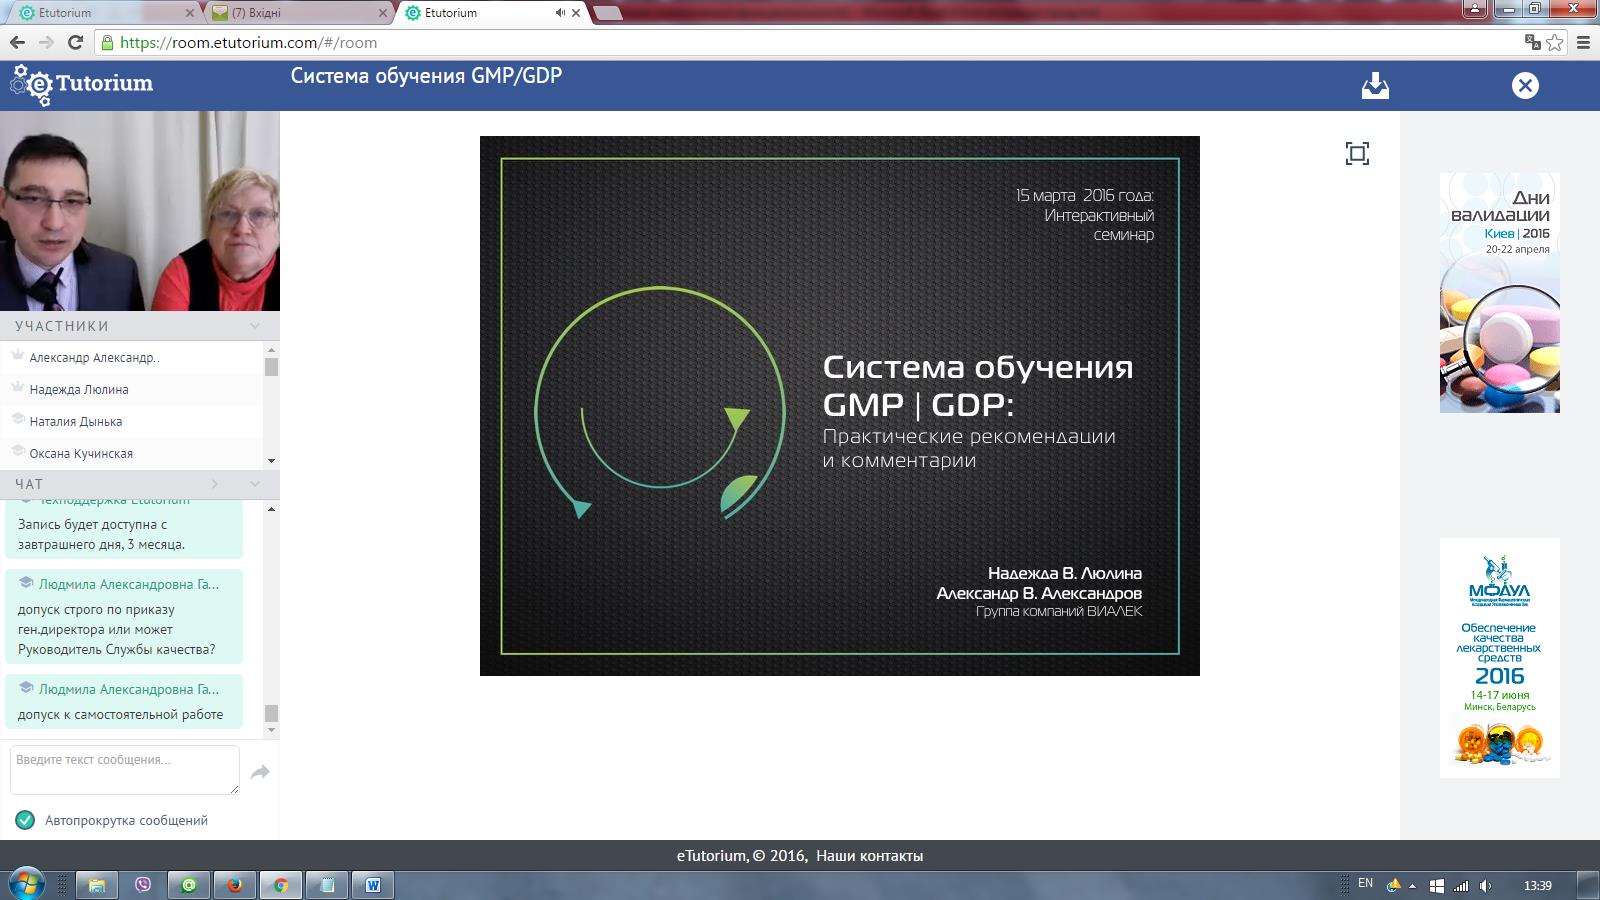
Task: Click the EN language indicator in taskbar
Action: coord(1365,884)
